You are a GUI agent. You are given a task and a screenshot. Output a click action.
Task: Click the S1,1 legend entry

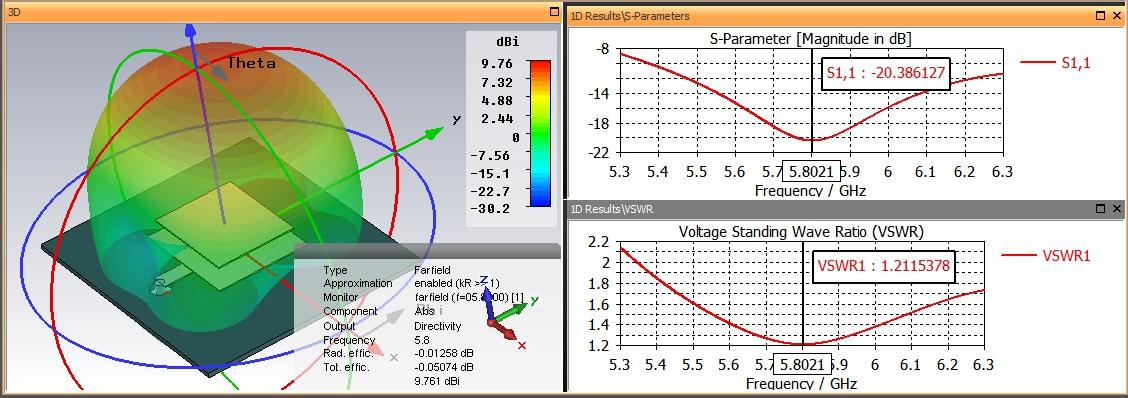click(x=1055, y=63)
